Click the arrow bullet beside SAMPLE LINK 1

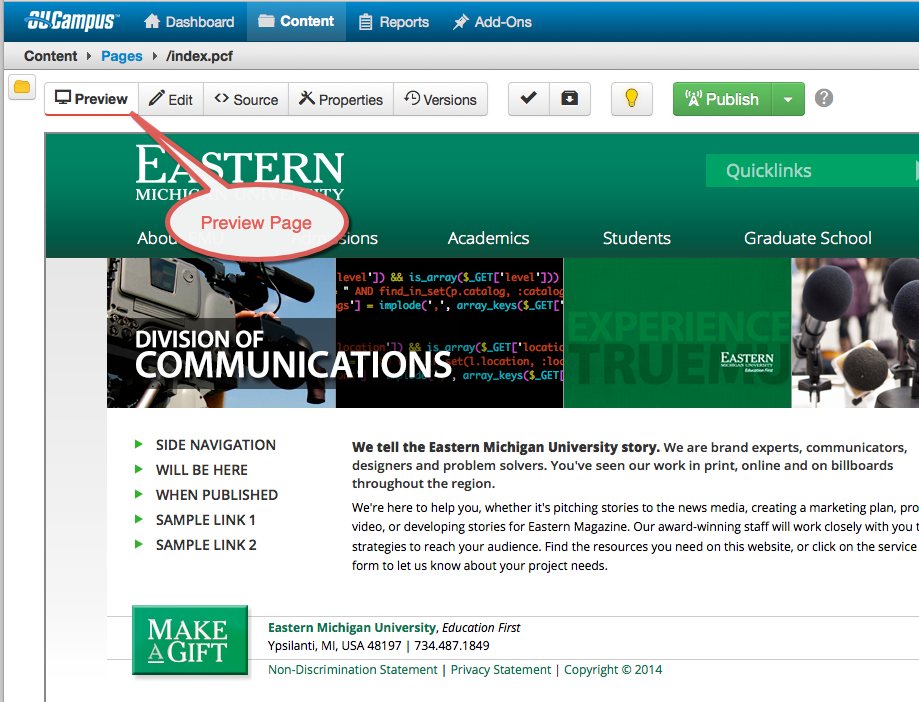(139, 519)
